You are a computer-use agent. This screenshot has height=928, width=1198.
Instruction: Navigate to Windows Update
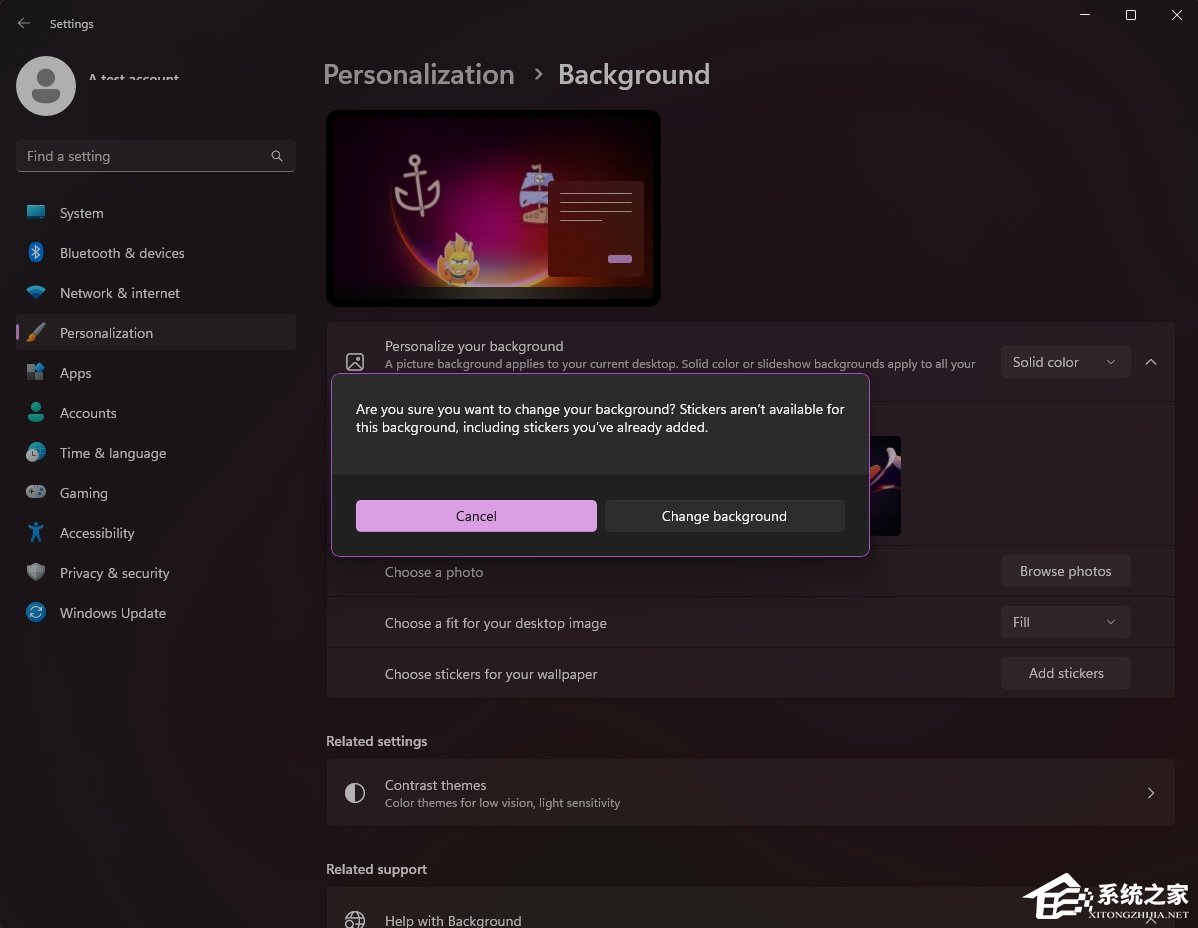156,613
